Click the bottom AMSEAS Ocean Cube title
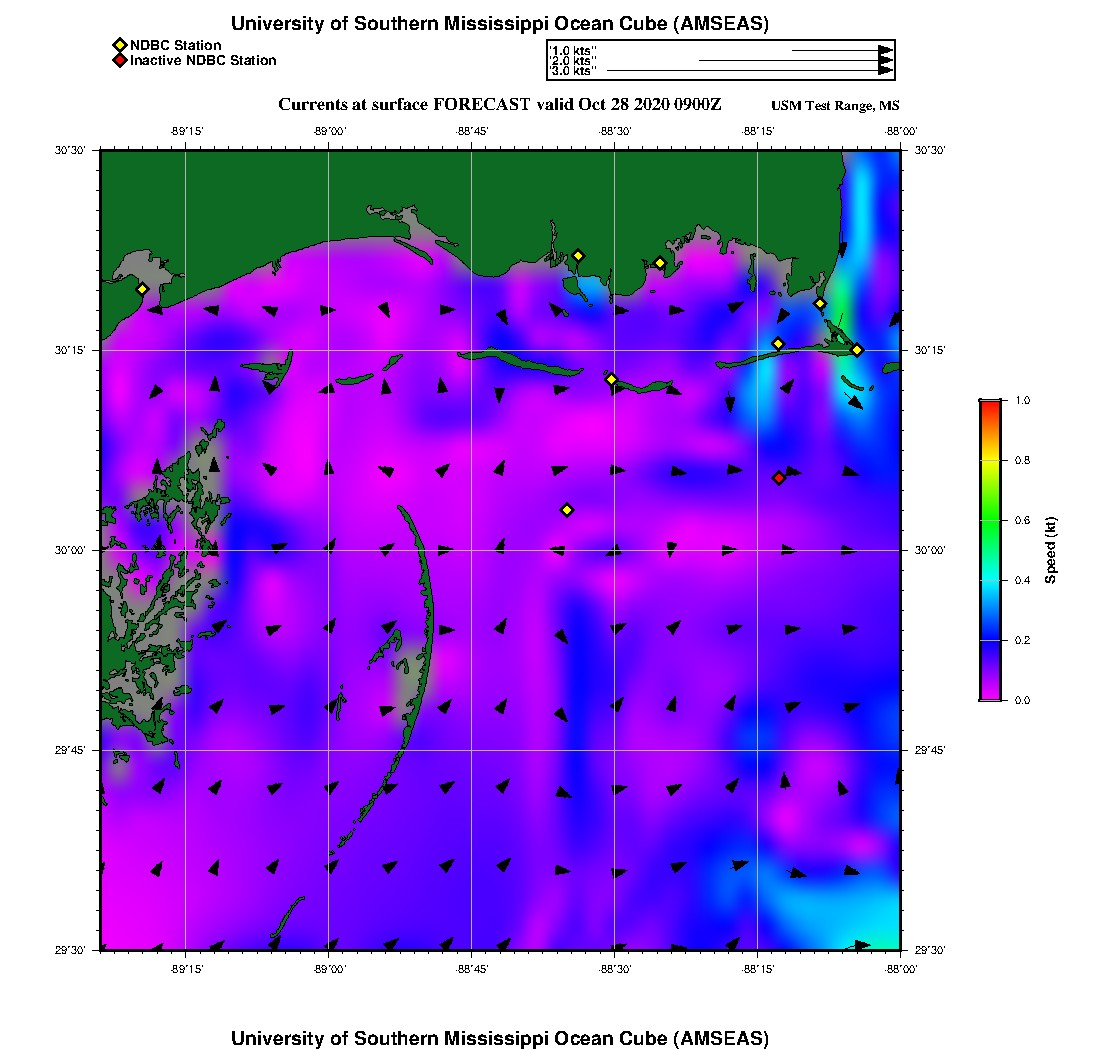Viewport: 1100px width, 1050px height. (x=500, y=1038)
